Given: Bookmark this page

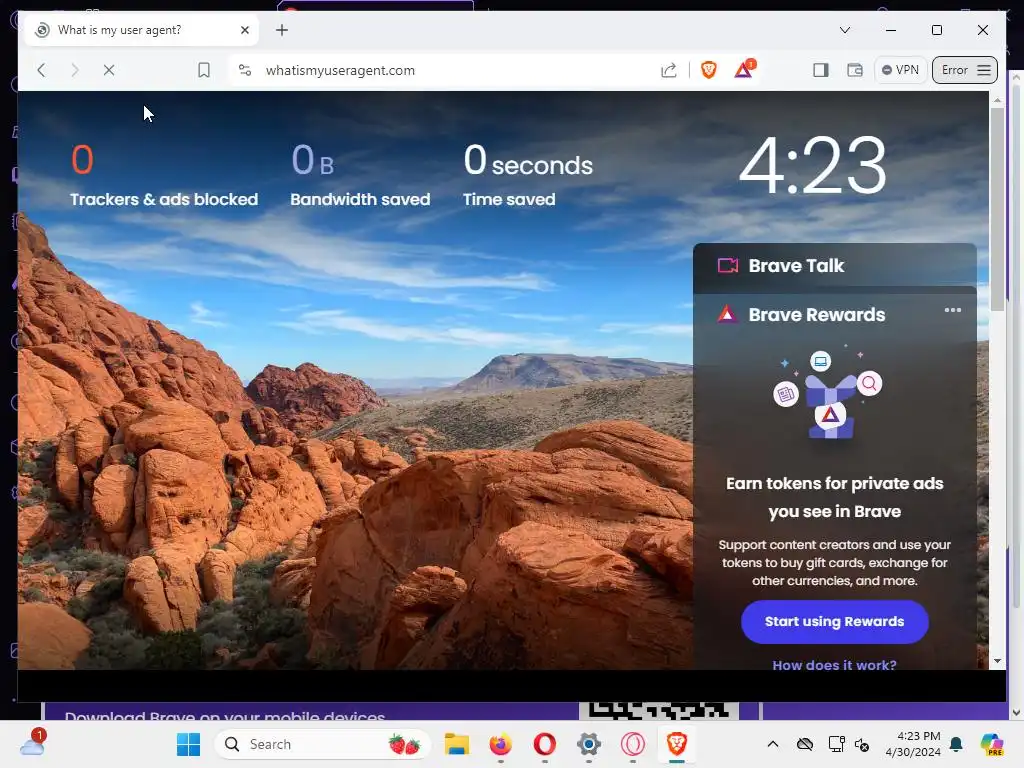Looking at the screenshot, I should click(x=204, y=70).
